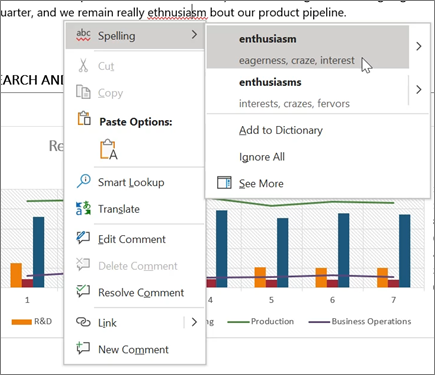Click the abc Spelling icon
Viewport: 435px width, 375px height.
(83, 35)
